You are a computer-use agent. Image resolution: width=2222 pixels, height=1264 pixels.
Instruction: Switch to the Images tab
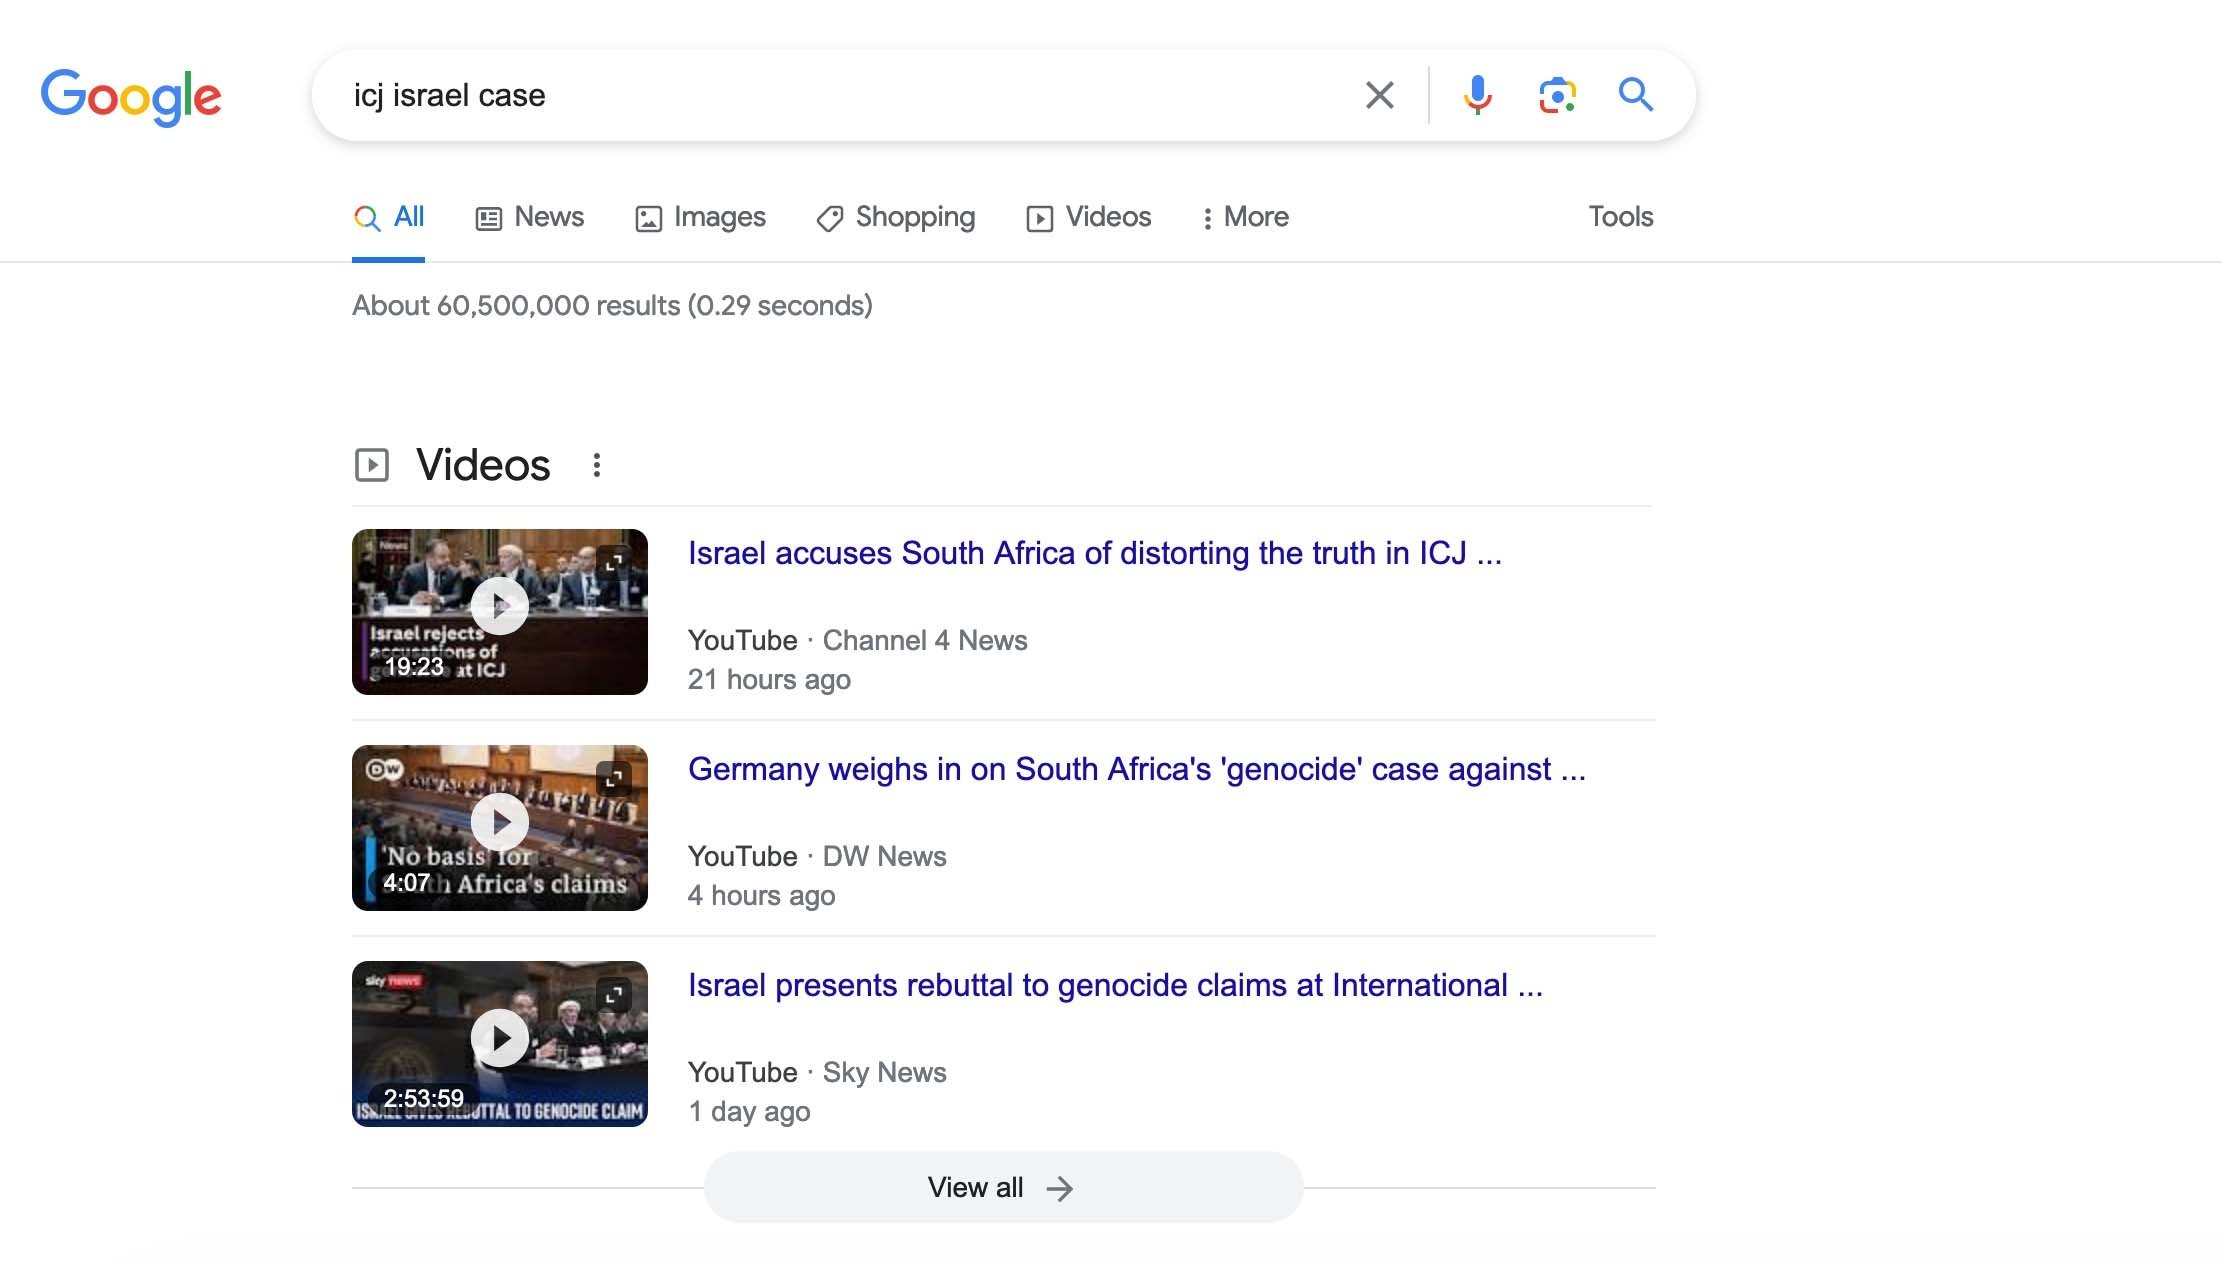coord(701,217)
